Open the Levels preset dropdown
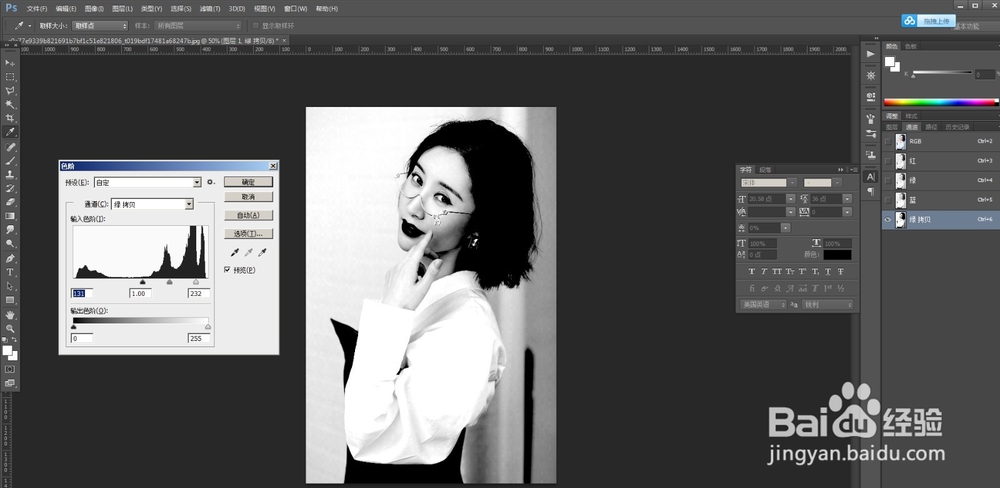Screen dimensions: 1000x488 tap(197, 182)
